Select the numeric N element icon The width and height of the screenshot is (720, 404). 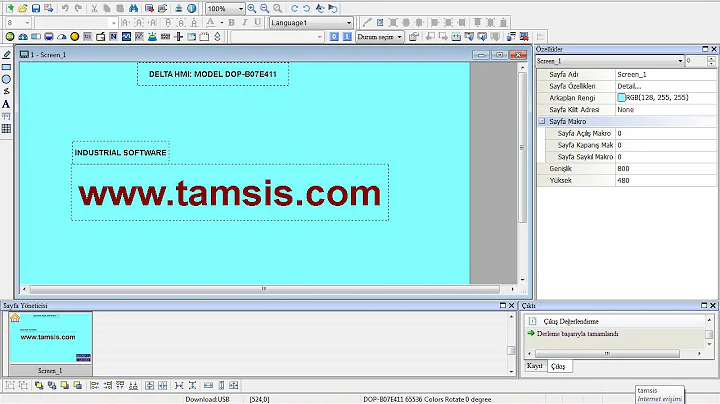point(113,37)
